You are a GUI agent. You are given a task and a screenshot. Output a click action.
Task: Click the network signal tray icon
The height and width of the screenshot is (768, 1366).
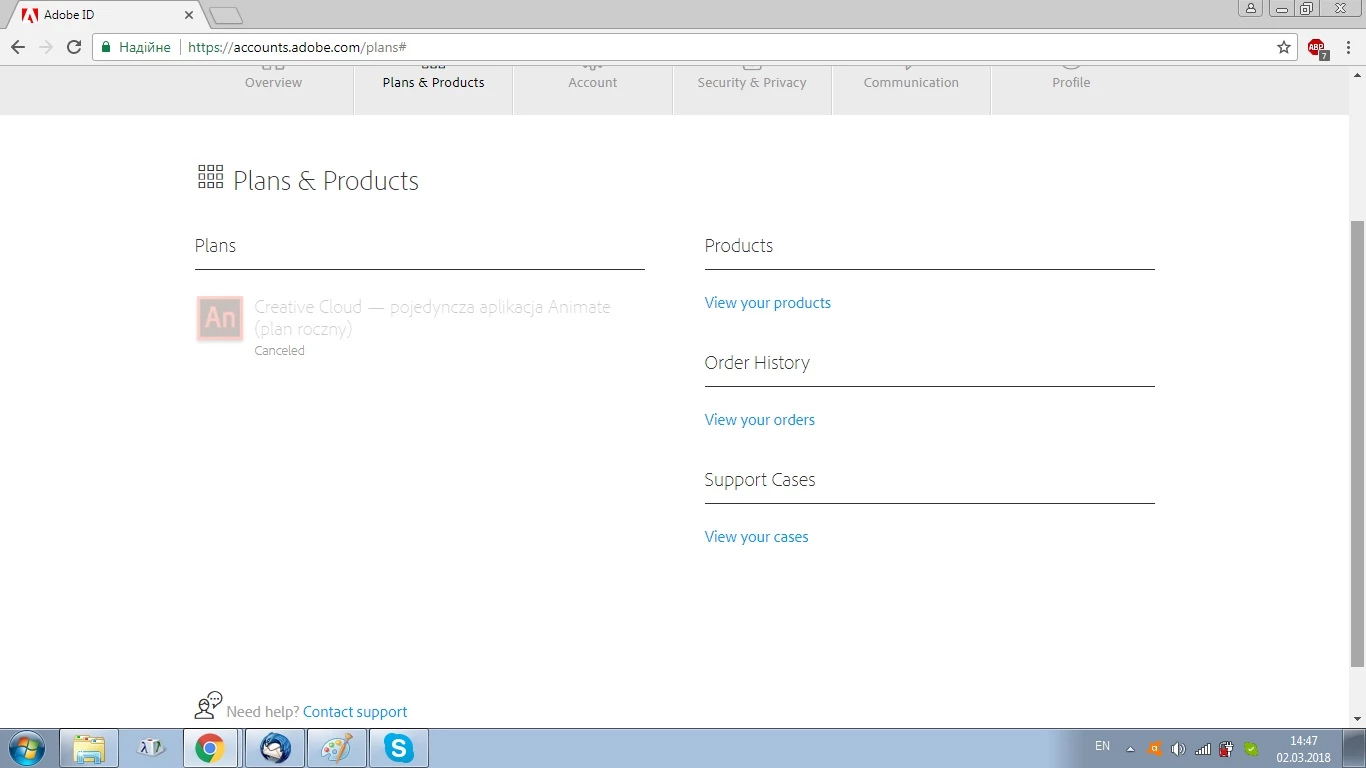(1203, 749)
